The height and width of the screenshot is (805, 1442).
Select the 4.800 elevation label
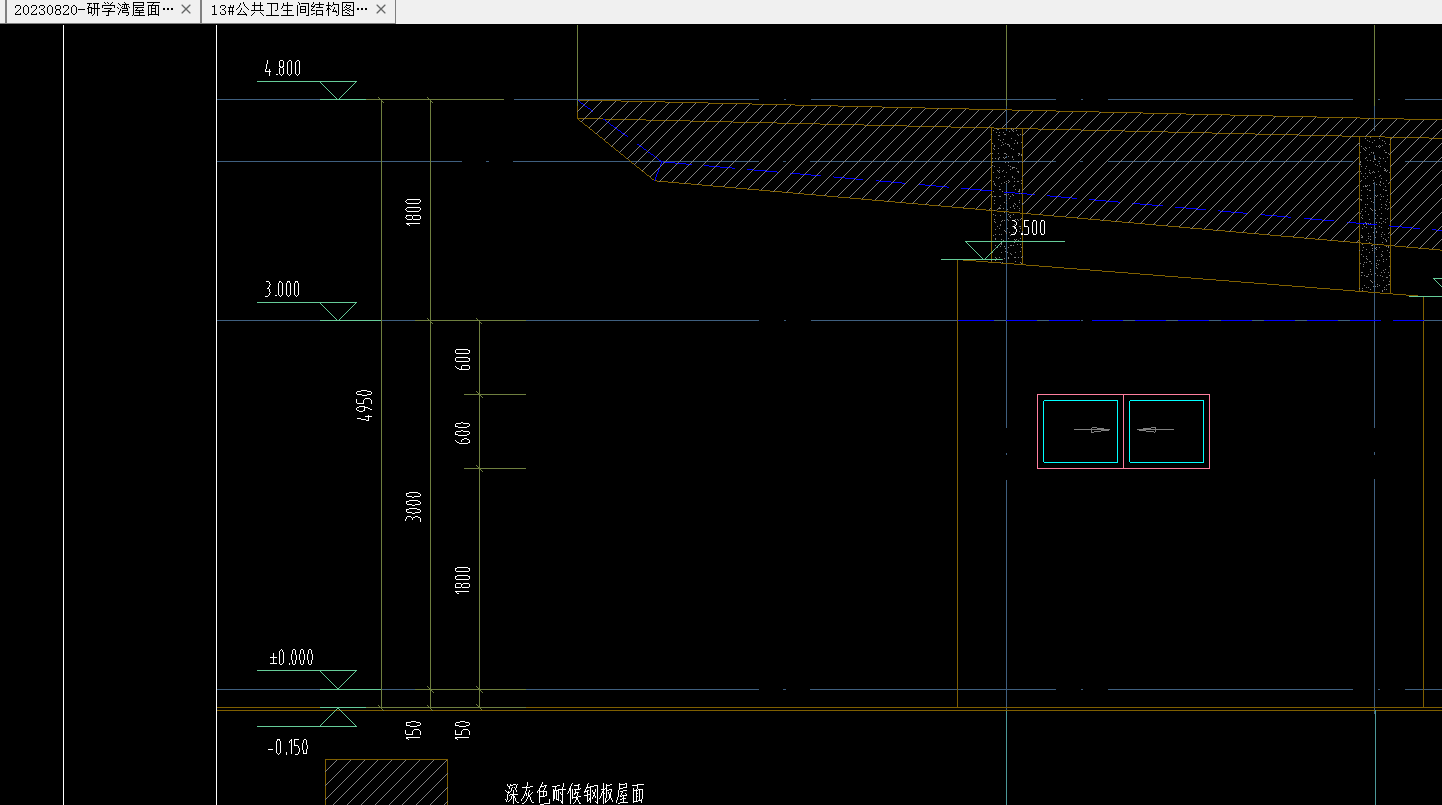[x=283, y=69]
